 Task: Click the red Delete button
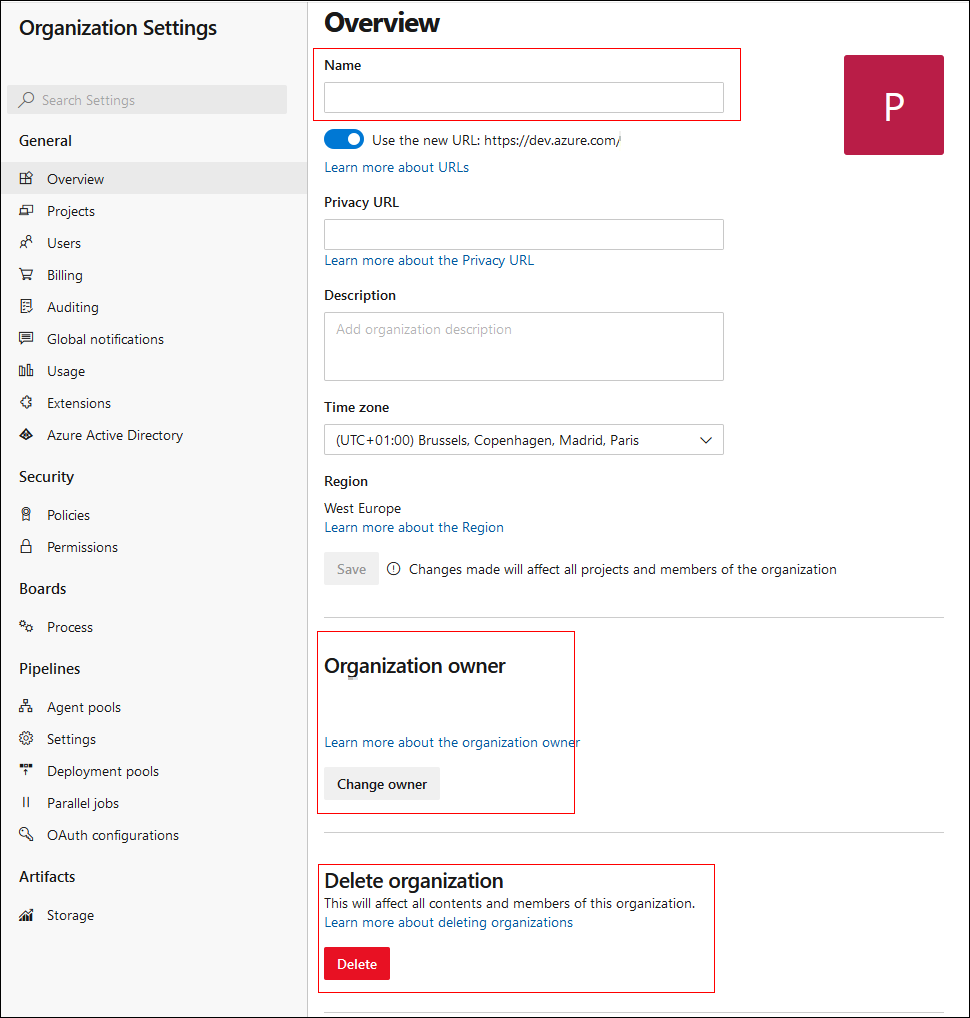(356, 963)
